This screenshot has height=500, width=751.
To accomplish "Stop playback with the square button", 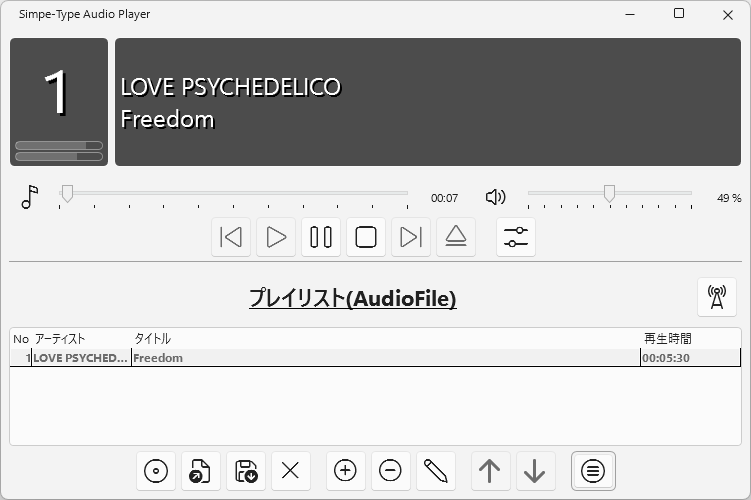I will point(366,237).
